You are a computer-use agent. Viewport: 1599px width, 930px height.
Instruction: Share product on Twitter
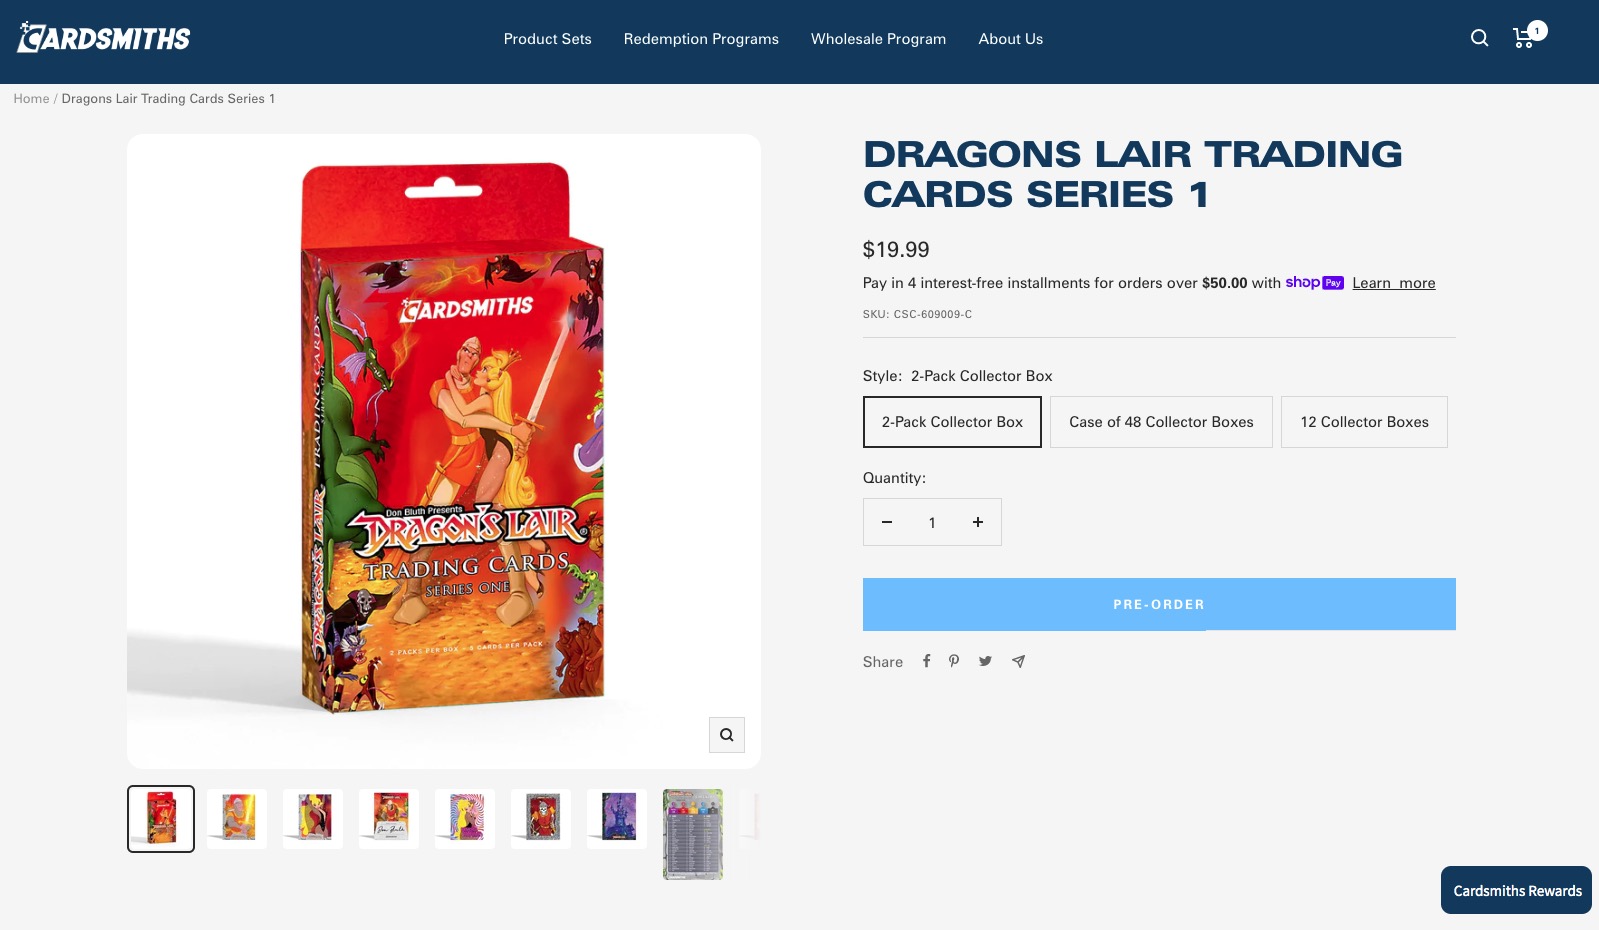point(985,661)
